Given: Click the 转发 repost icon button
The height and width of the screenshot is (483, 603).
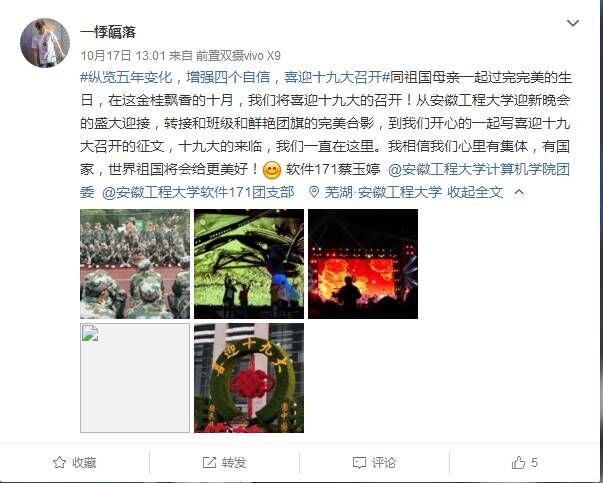Looking at the screenshot, I should tap(224, 462).
